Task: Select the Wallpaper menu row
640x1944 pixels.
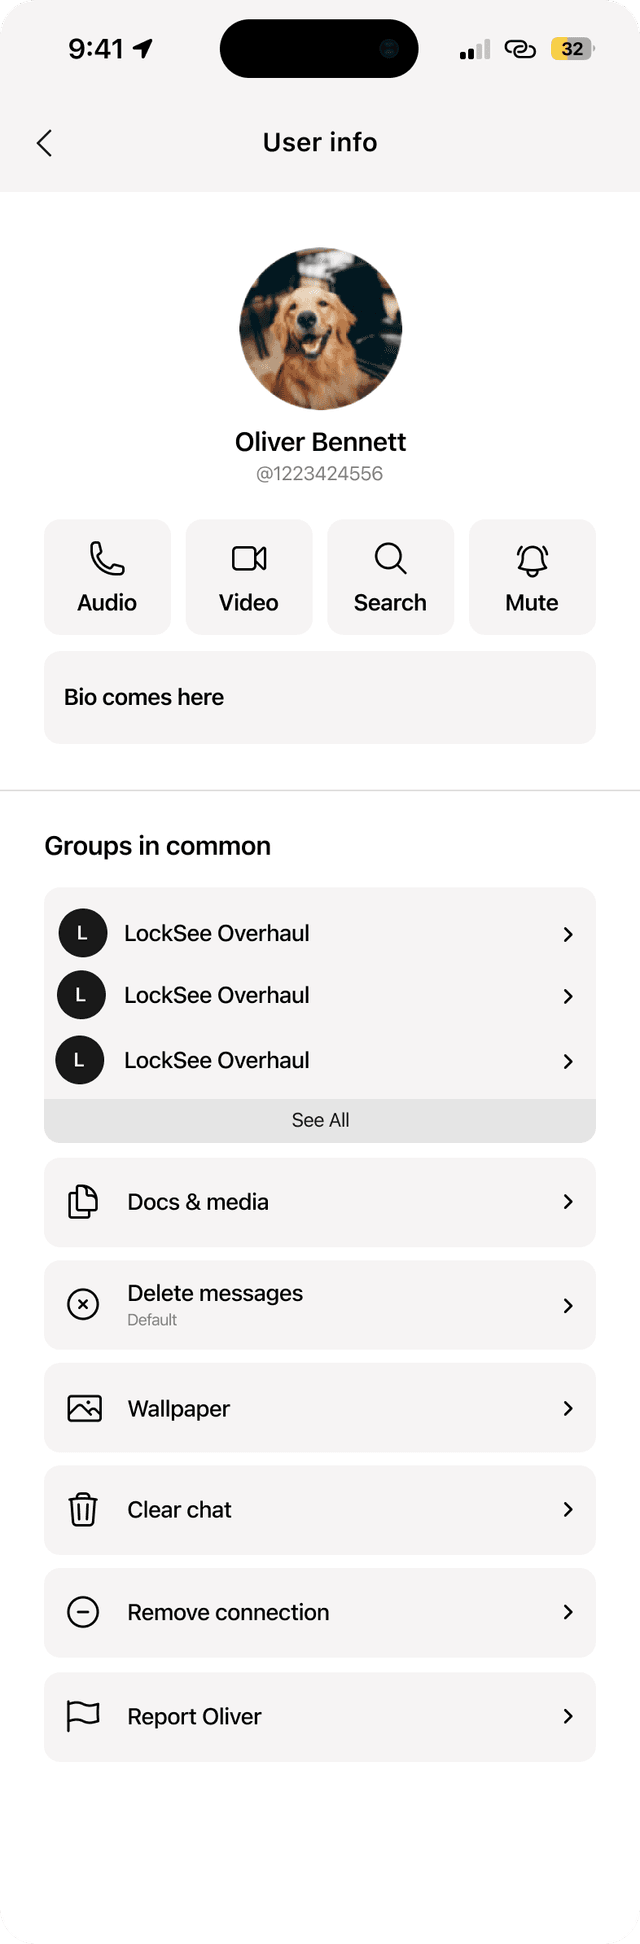Action: 320,1408
